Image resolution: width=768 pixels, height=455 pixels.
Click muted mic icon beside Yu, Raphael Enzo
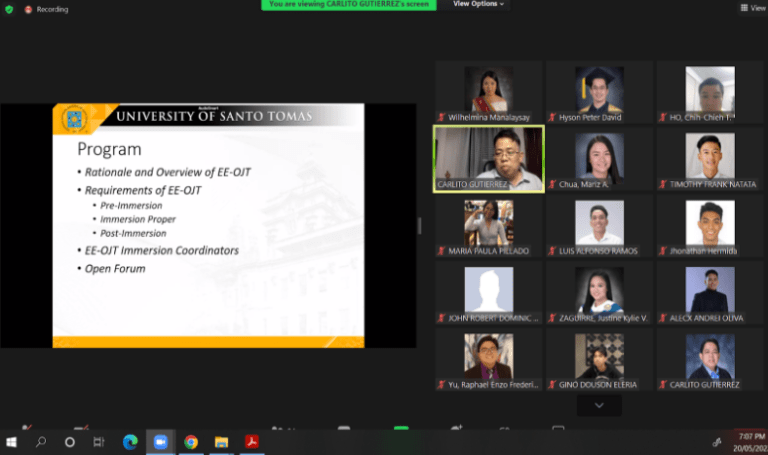441,385
